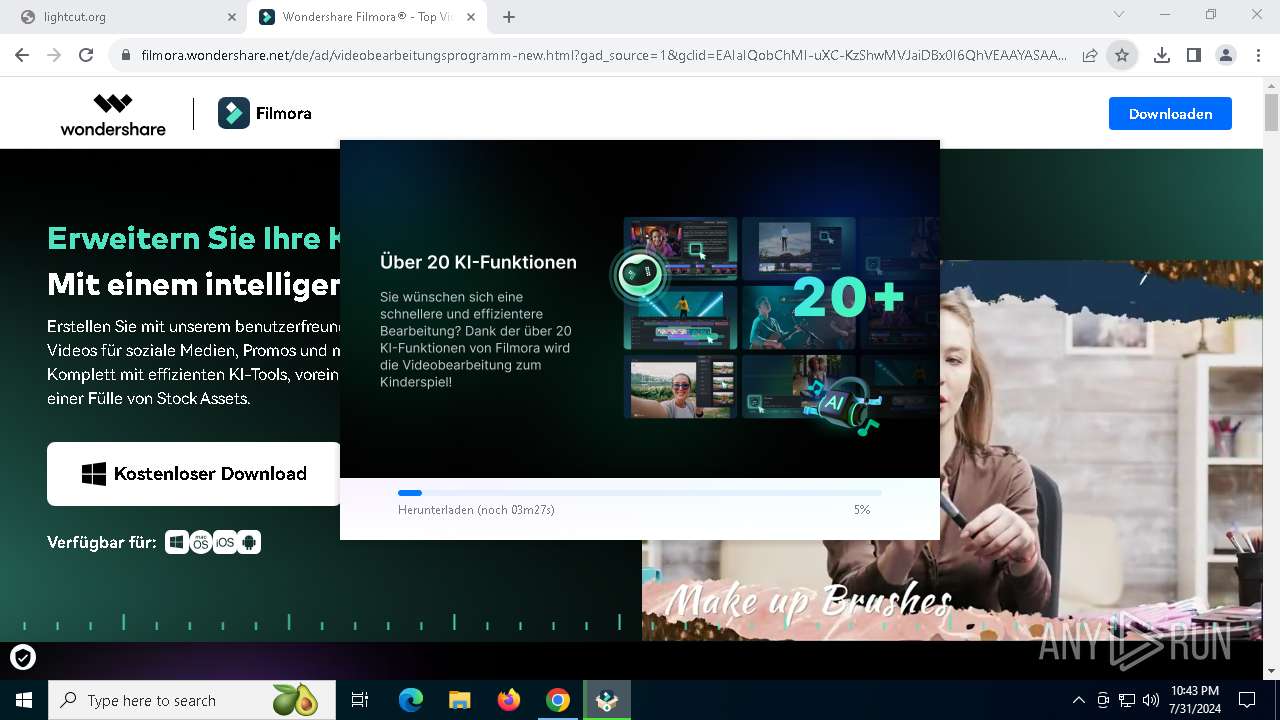Click Make up Brushes video preview
This screenshot has width=1280, height=720.
[952, 450]
